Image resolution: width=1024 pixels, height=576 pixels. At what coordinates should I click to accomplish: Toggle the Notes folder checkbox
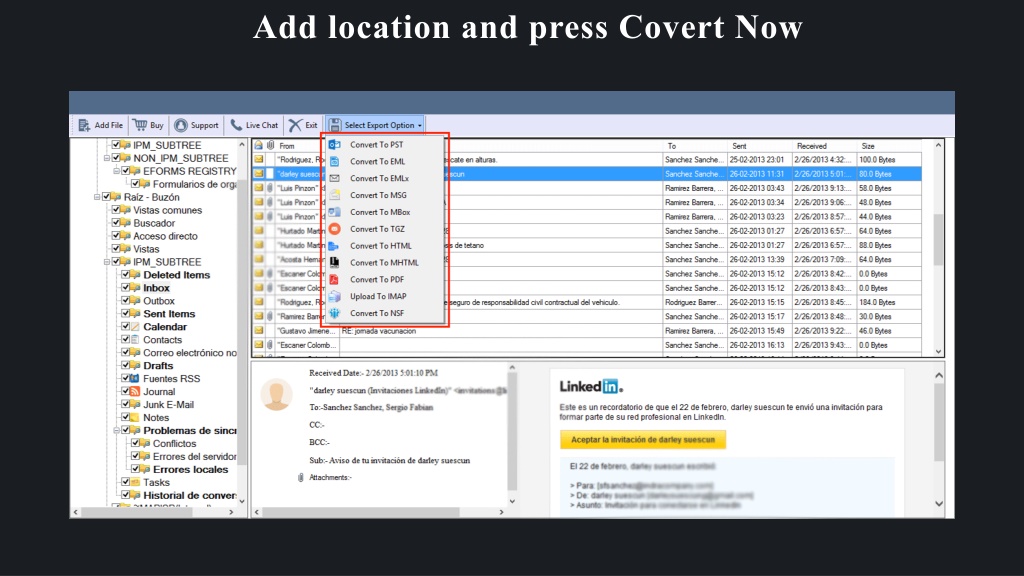coord(125,417)
